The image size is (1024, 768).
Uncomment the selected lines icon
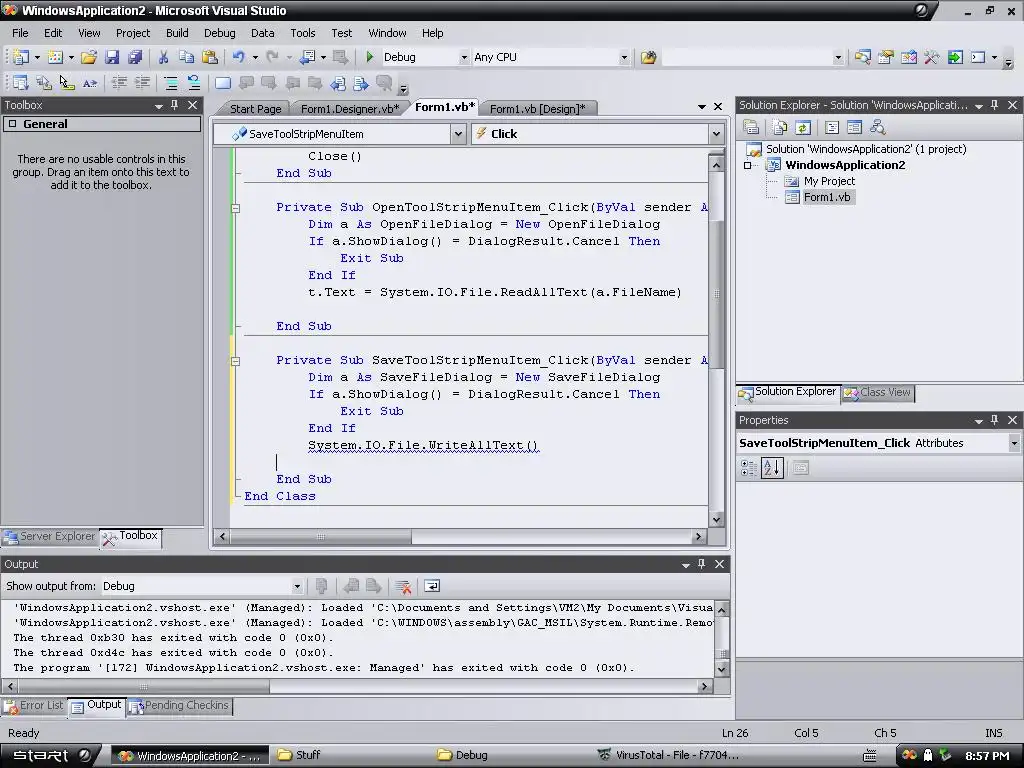194,83
